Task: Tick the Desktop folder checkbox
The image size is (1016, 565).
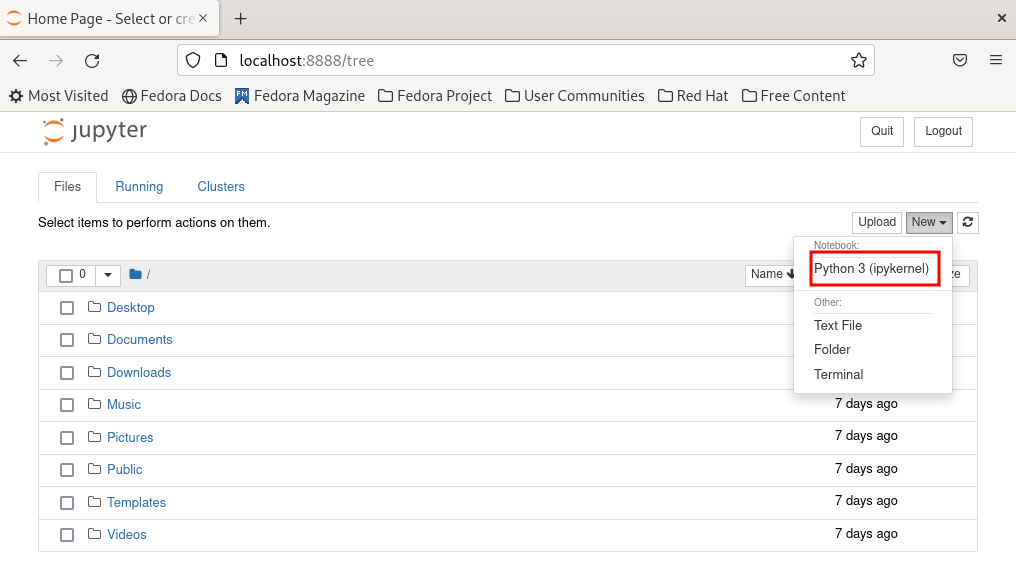Action: [67, 308]
